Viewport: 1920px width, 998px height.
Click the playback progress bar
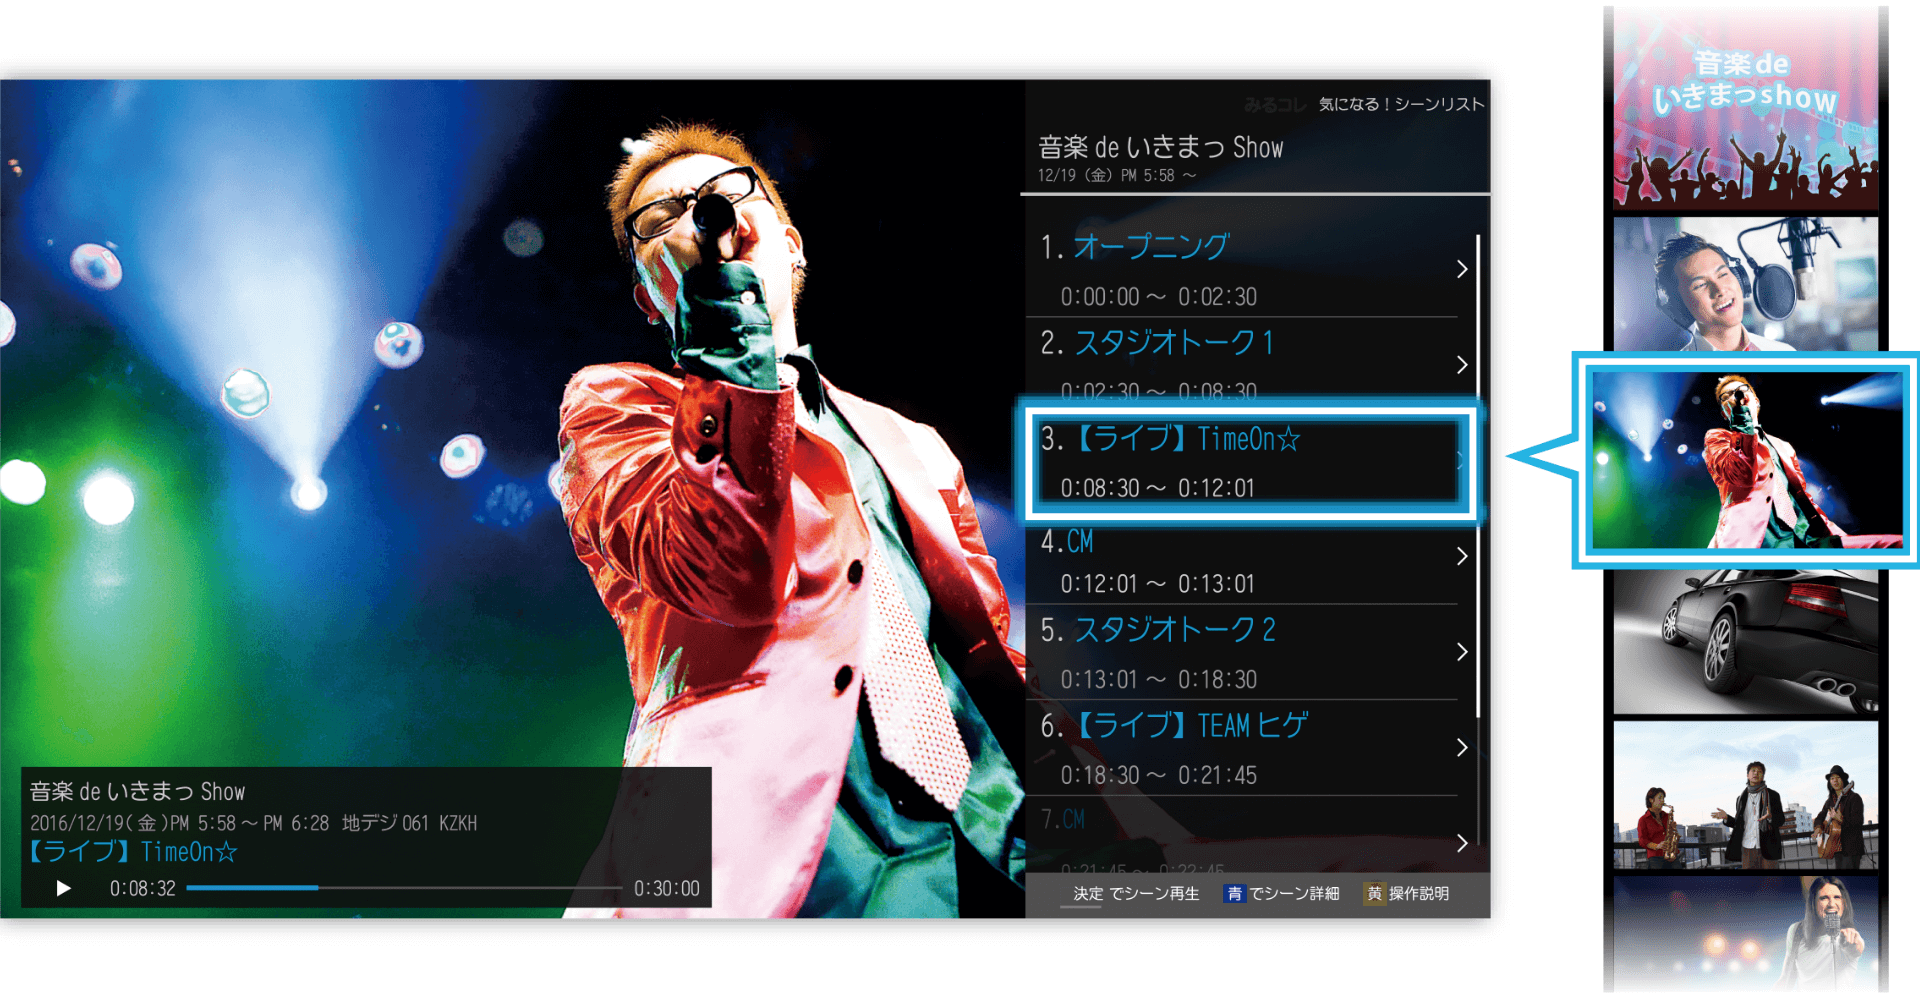point(403,888)
